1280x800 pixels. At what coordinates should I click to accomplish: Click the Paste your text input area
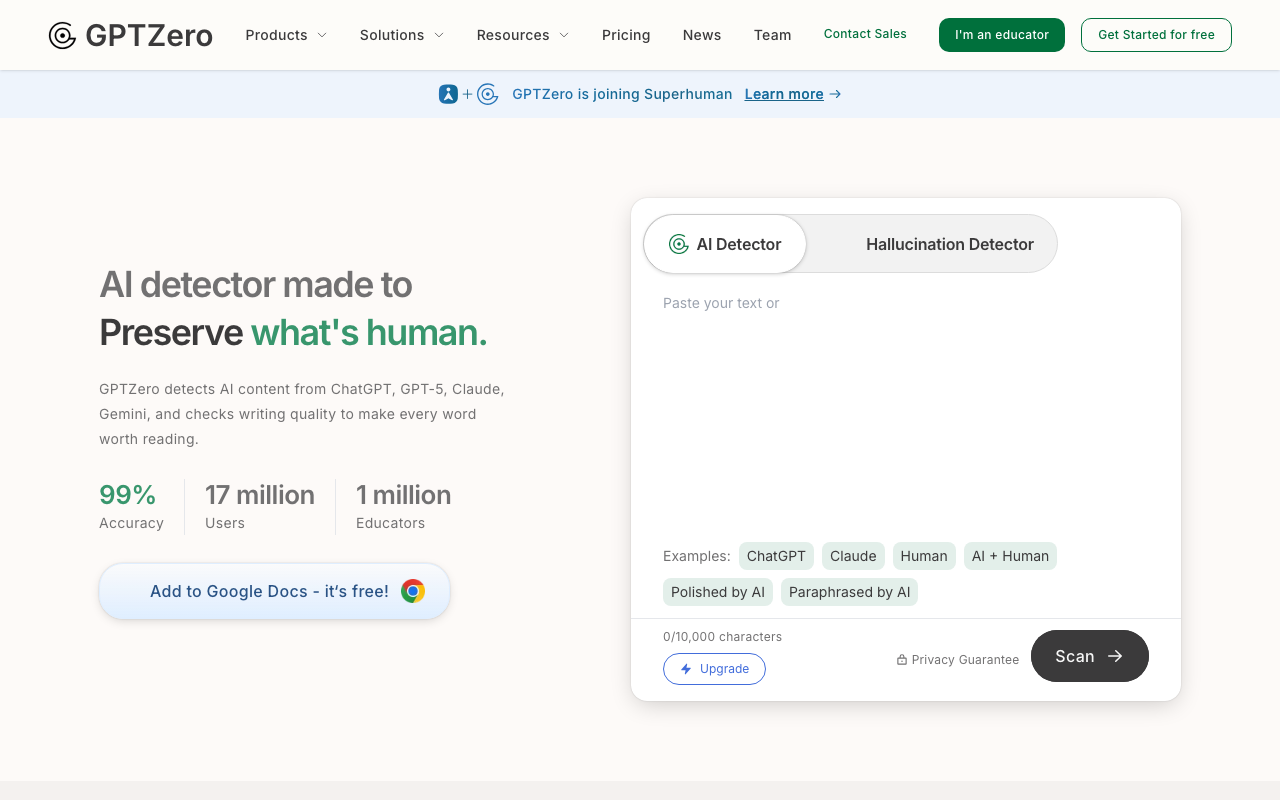click(905, 410)
